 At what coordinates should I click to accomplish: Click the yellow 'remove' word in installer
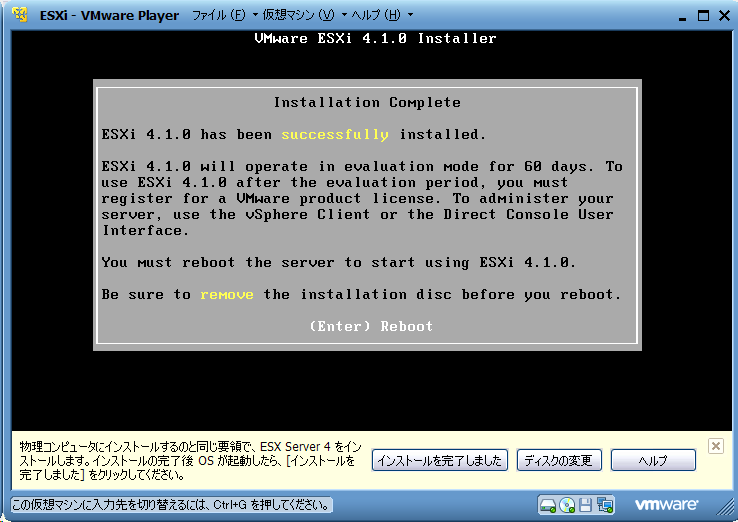227,295
